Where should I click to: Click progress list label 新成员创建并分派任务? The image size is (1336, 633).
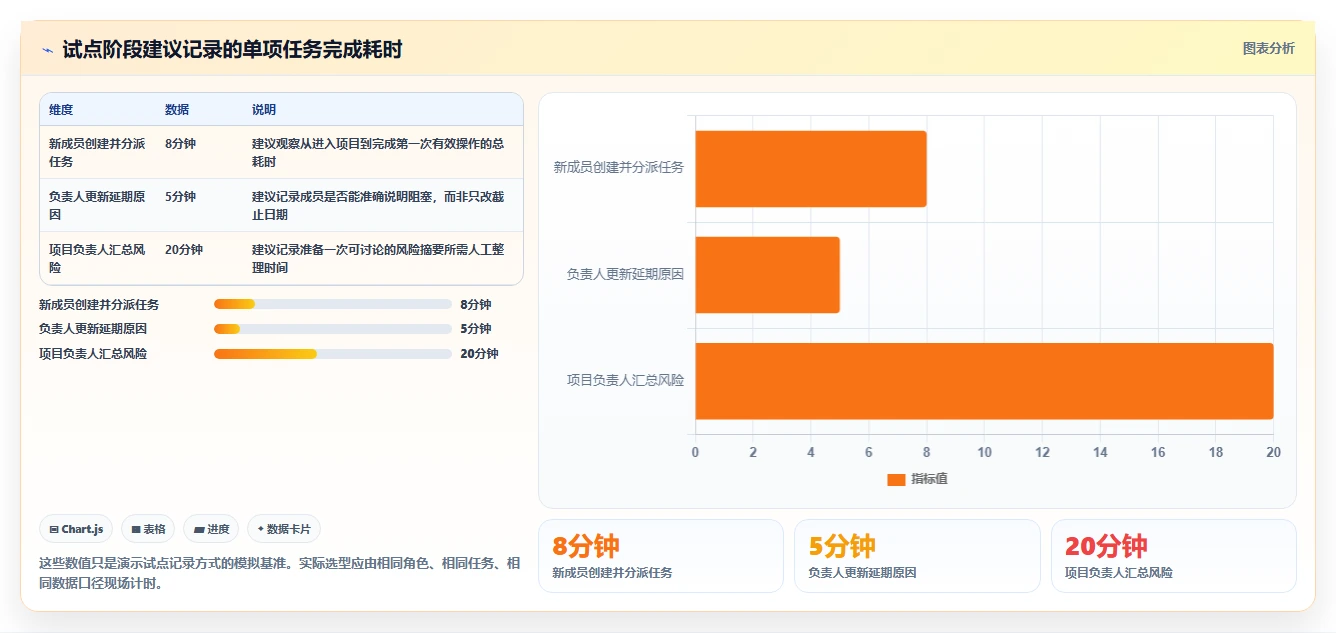click(99, 305)
